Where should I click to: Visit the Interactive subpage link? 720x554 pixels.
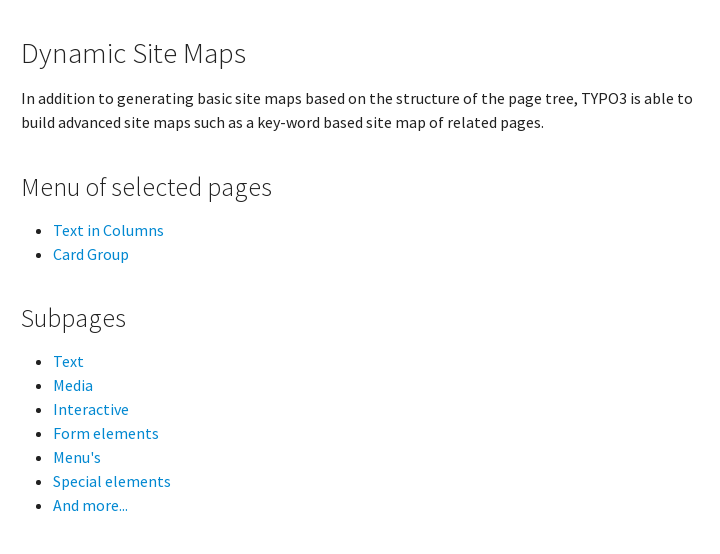coord(91,410)
